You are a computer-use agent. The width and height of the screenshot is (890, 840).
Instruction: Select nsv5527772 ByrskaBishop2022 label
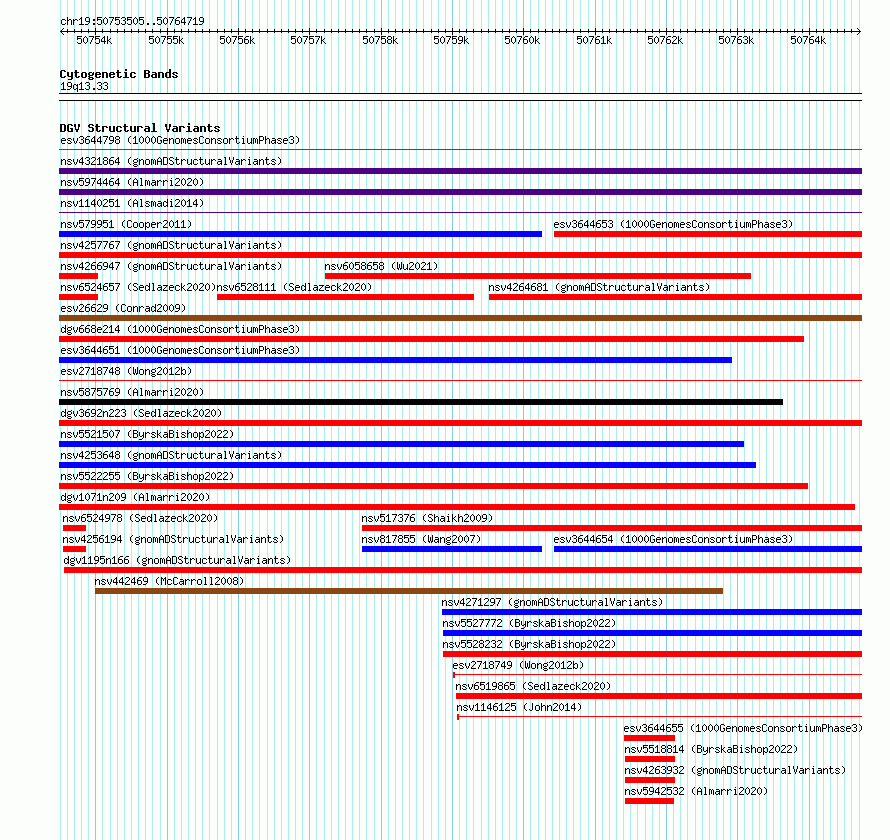[530, 623]
